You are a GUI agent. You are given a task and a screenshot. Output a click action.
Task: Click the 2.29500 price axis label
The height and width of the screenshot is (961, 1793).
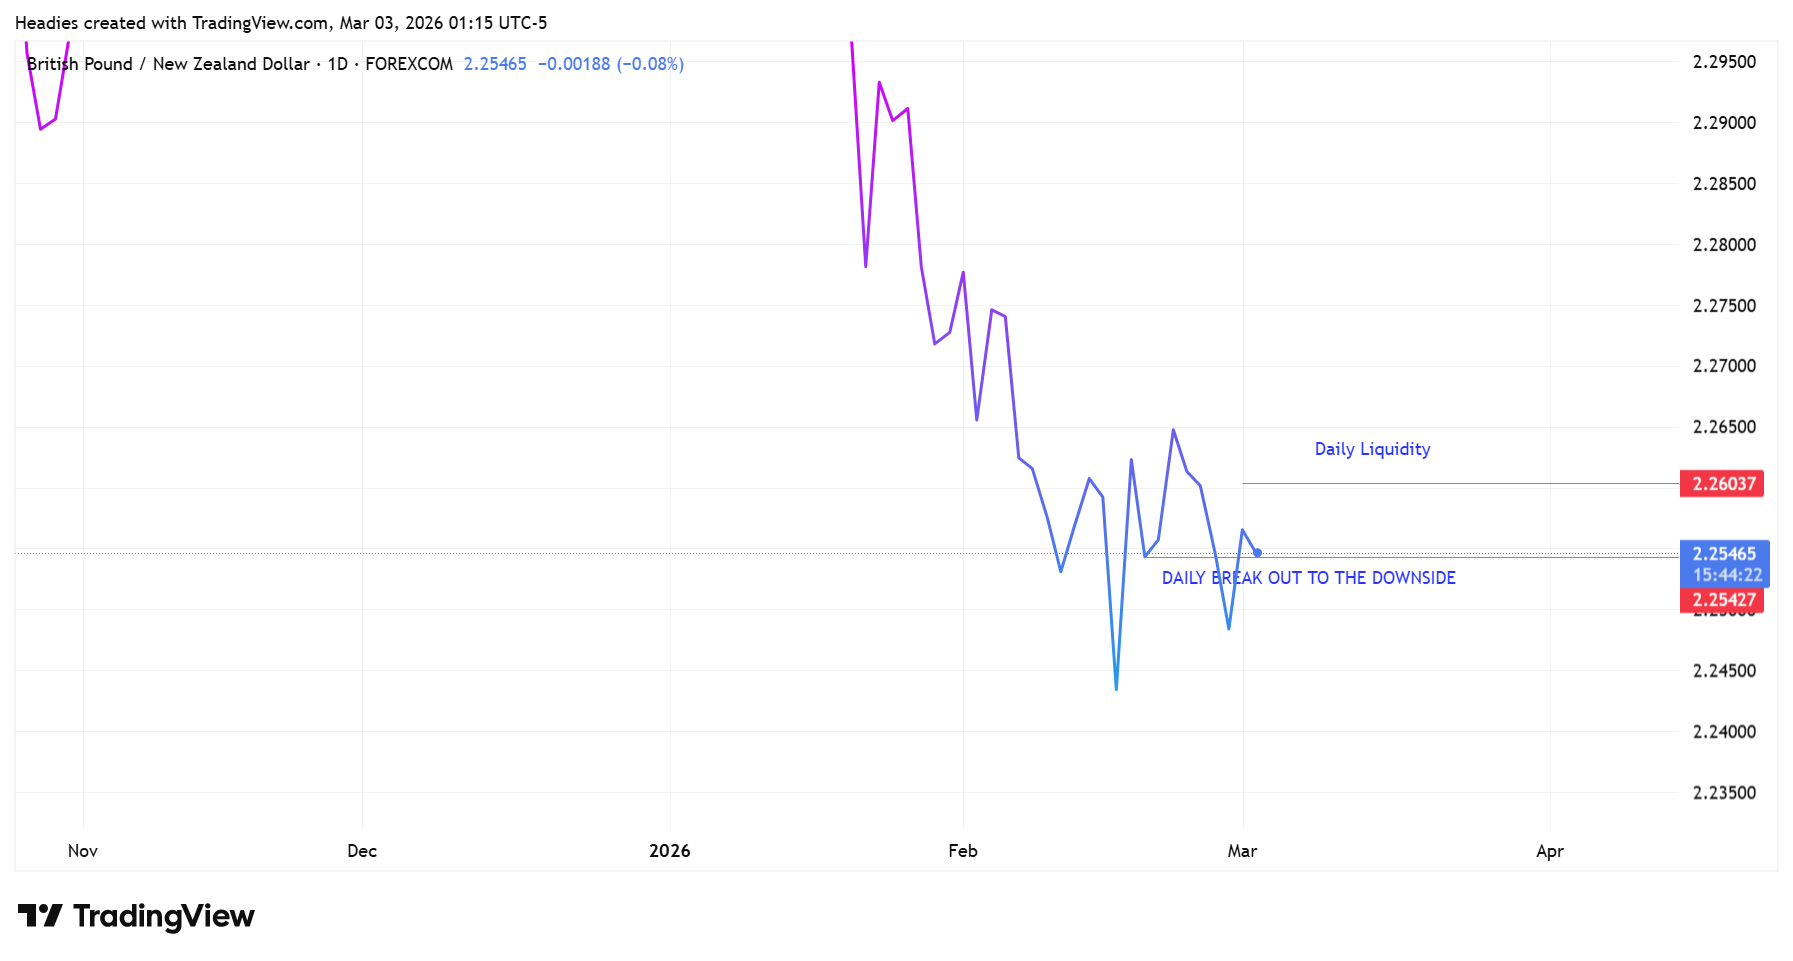coord(1723,62)
